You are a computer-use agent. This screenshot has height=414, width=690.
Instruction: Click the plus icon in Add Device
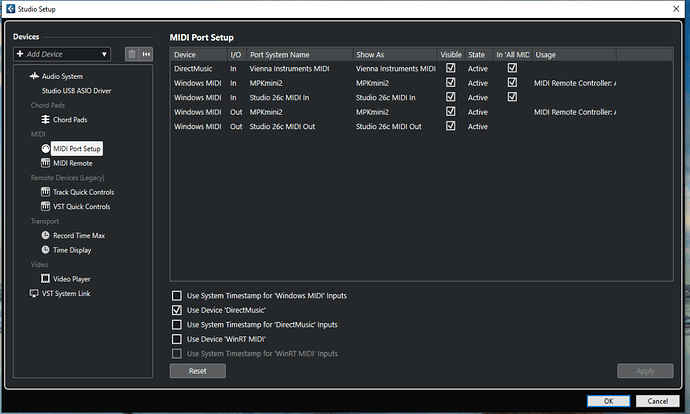click(20, 54)
